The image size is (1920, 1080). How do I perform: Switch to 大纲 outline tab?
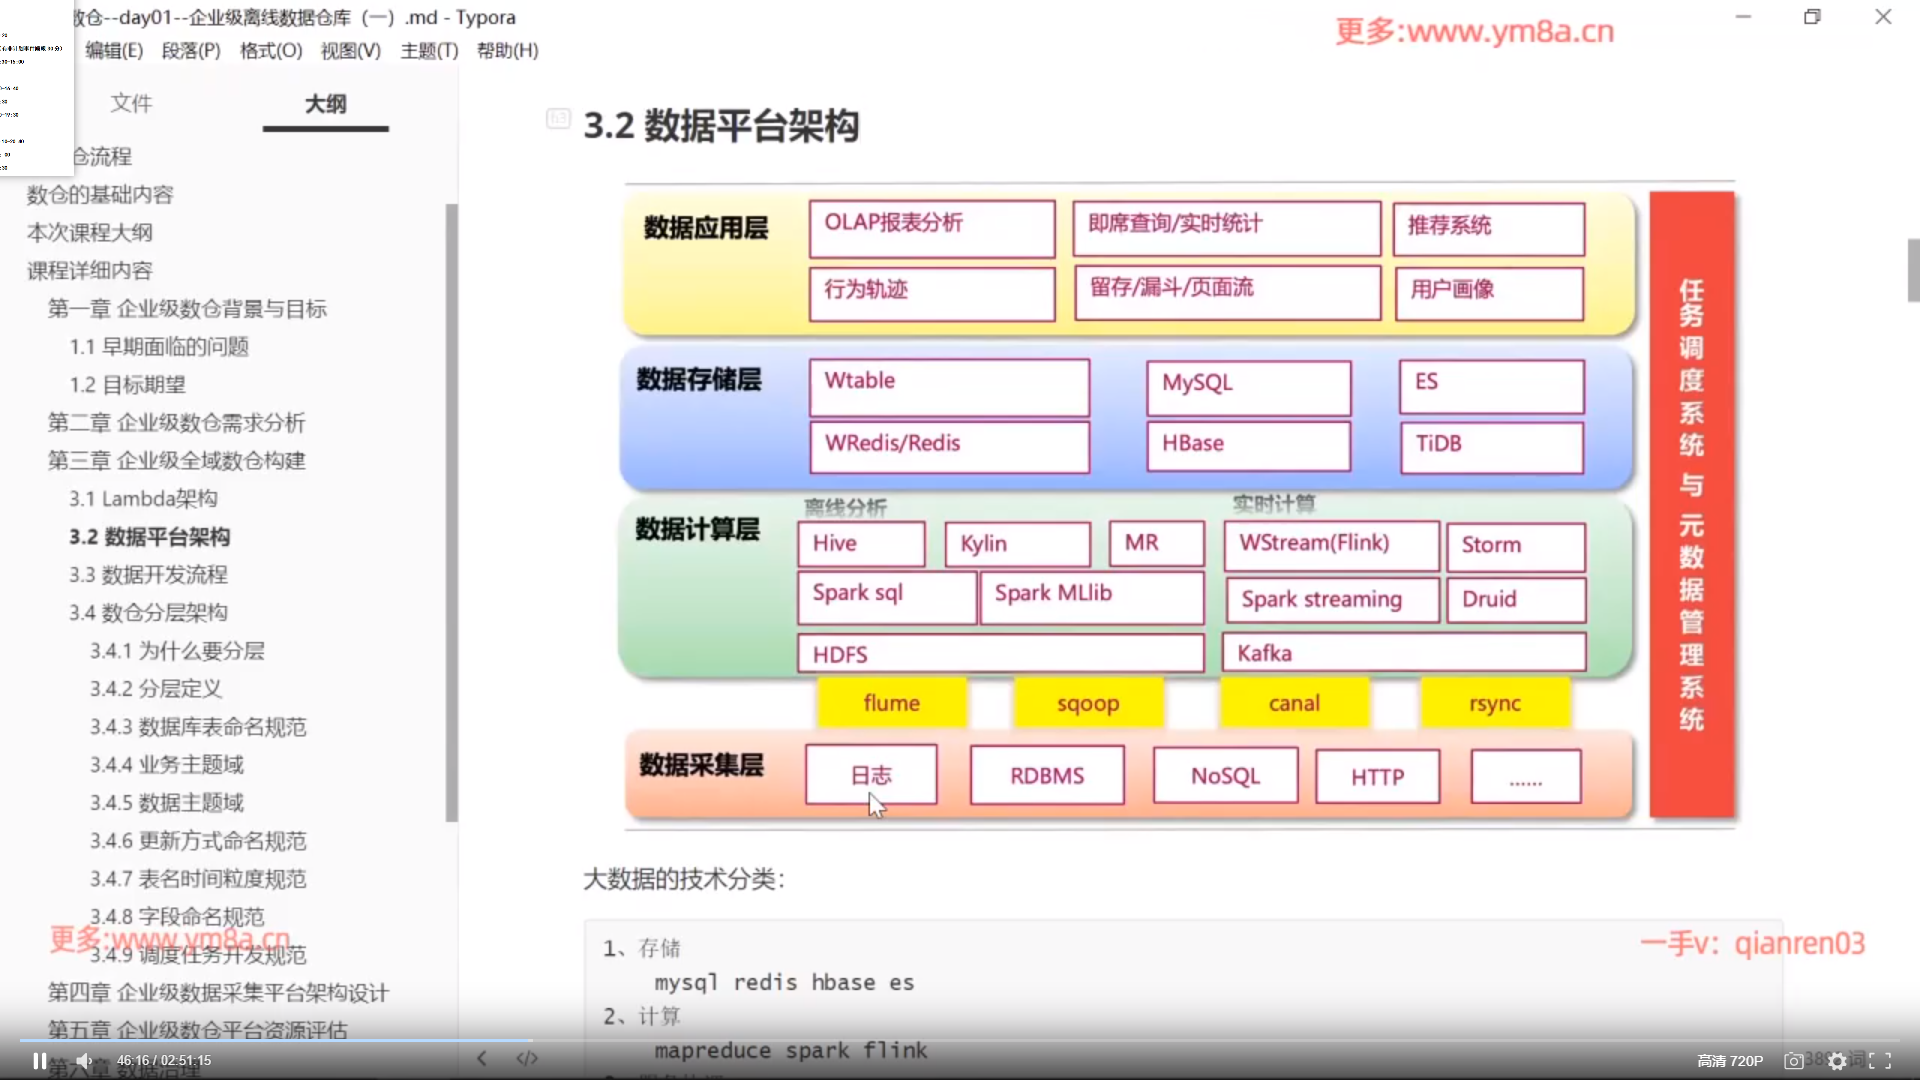(x=325, y=103)
